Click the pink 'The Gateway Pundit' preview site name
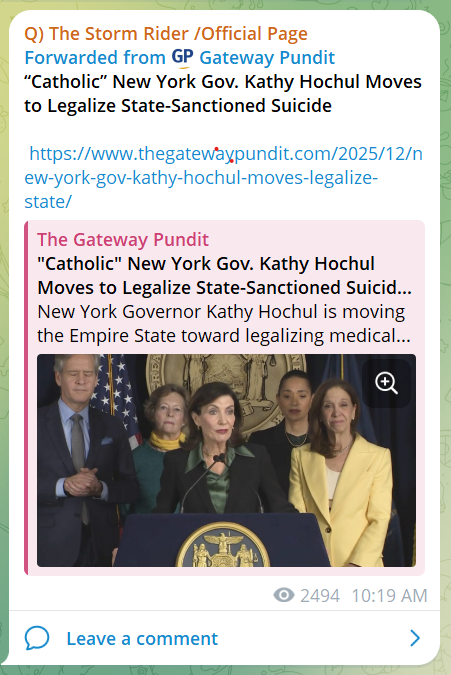 123,239
